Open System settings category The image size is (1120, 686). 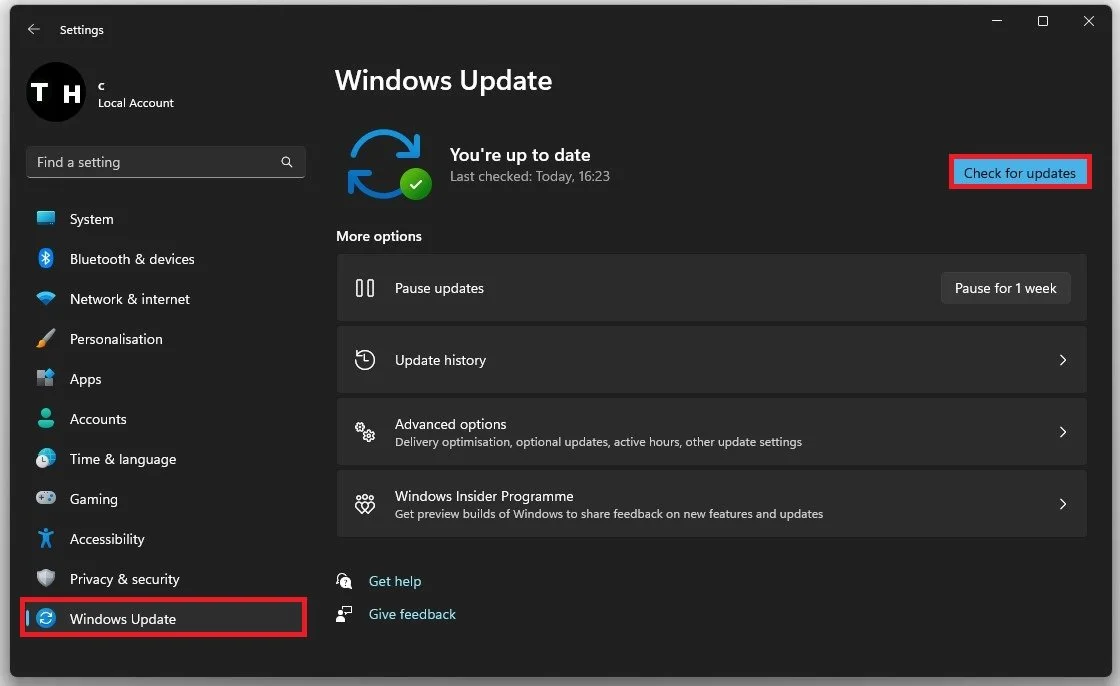(x=166, y=219)
